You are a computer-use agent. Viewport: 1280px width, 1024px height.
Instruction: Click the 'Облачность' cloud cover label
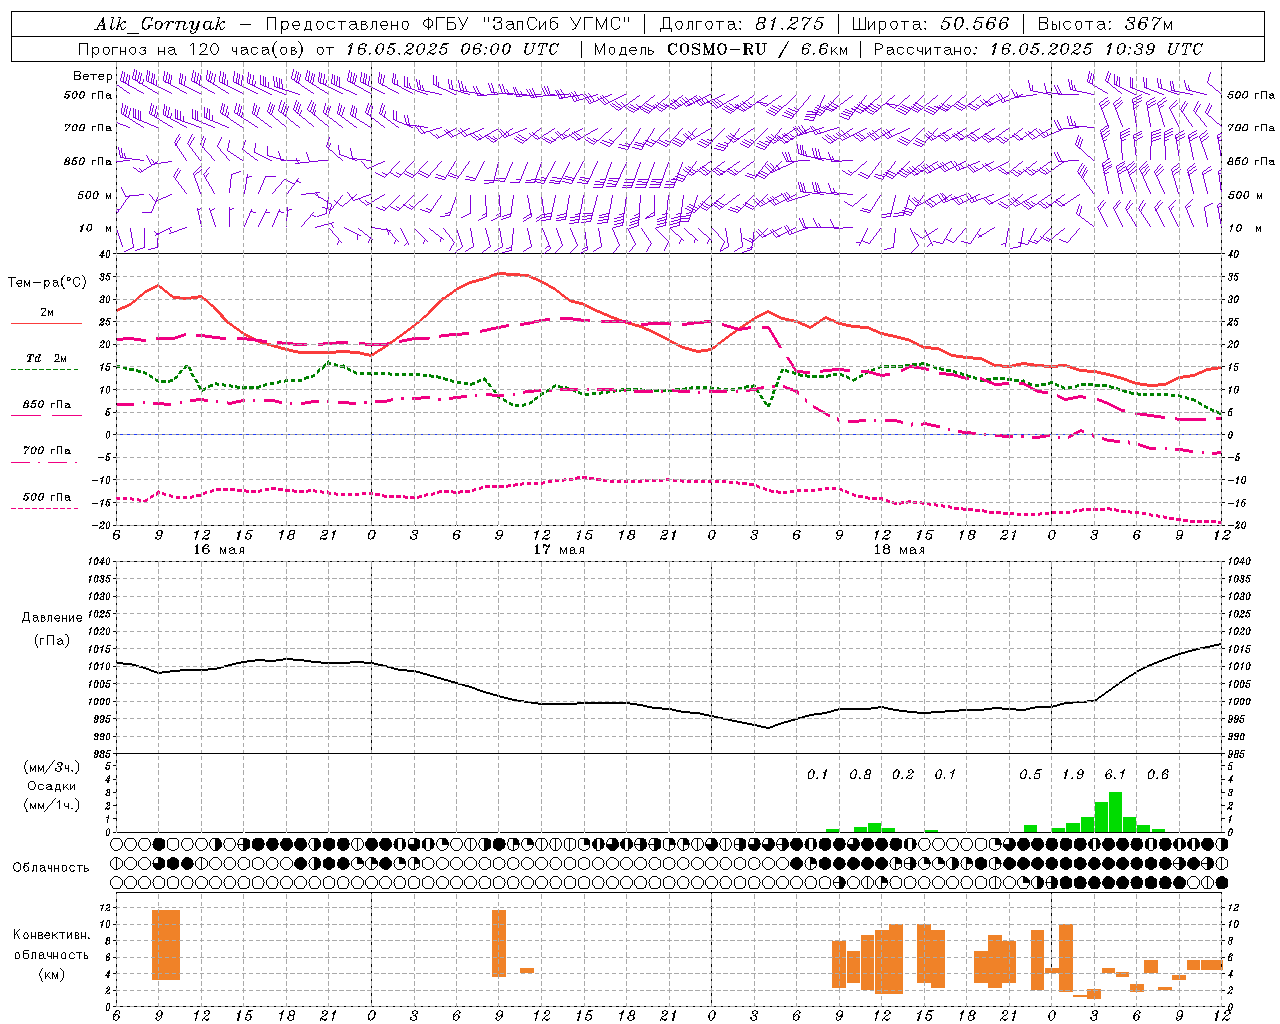[x=51, y=867]
